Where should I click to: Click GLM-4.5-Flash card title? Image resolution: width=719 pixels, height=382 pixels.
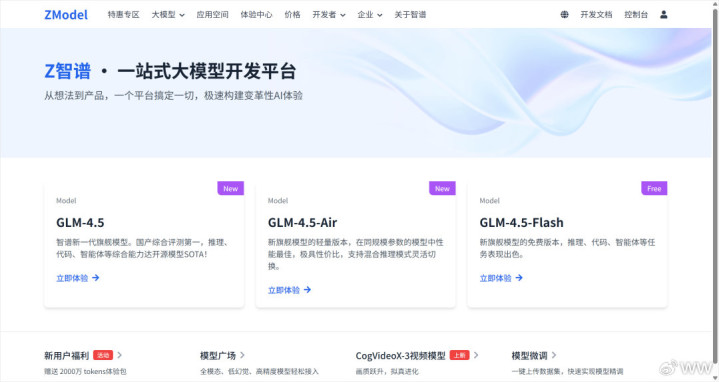click(521, 223)
